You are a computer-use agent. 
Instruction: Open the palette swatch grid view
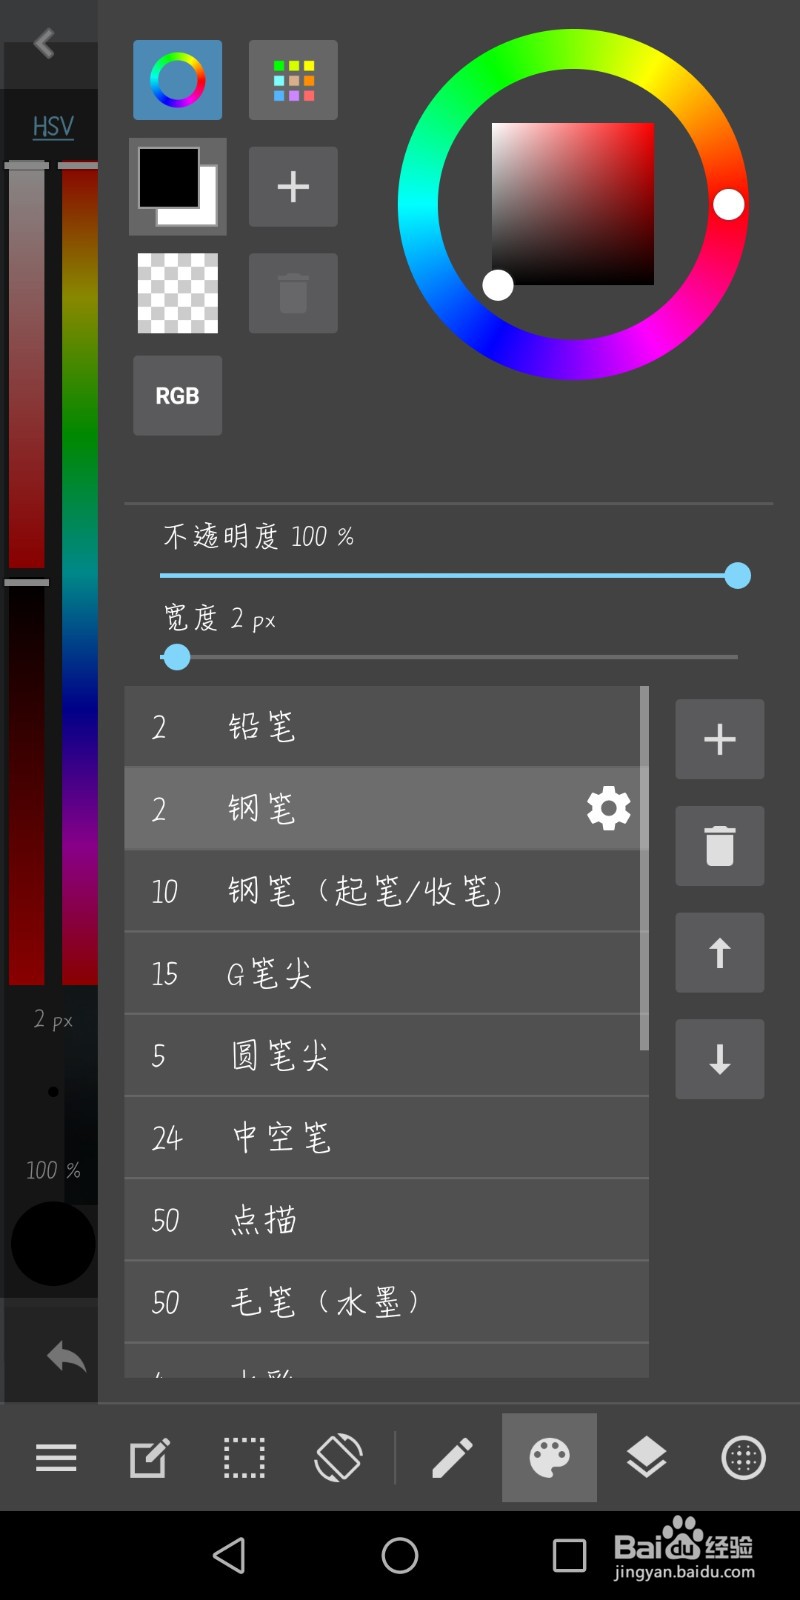click(x=293, y=80)
